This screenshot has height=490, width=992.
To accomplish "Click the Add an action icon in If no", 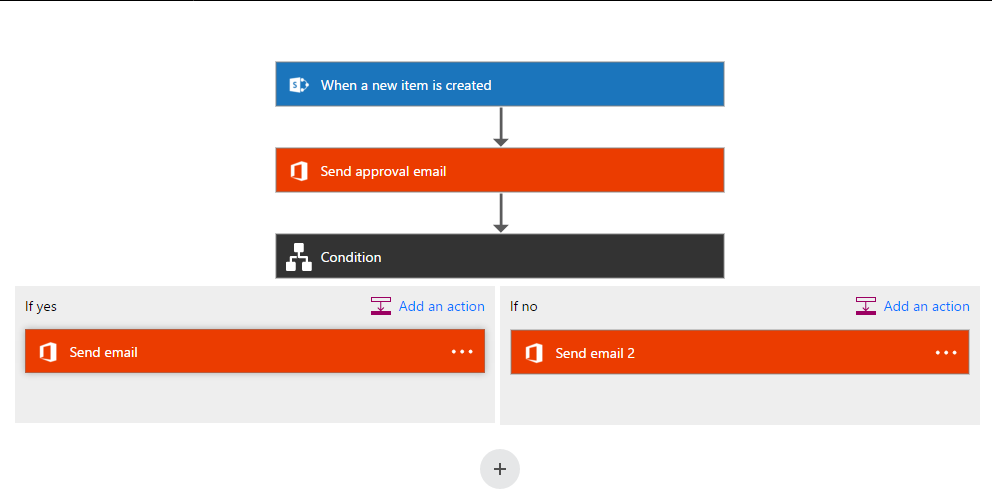I will (x=865, y=306).
